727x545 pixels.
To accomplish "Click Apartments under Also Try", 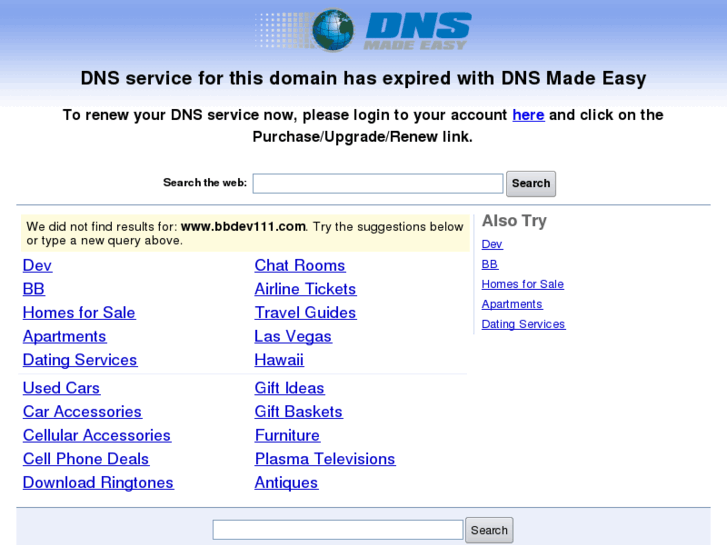I will [x=512, y=304].
